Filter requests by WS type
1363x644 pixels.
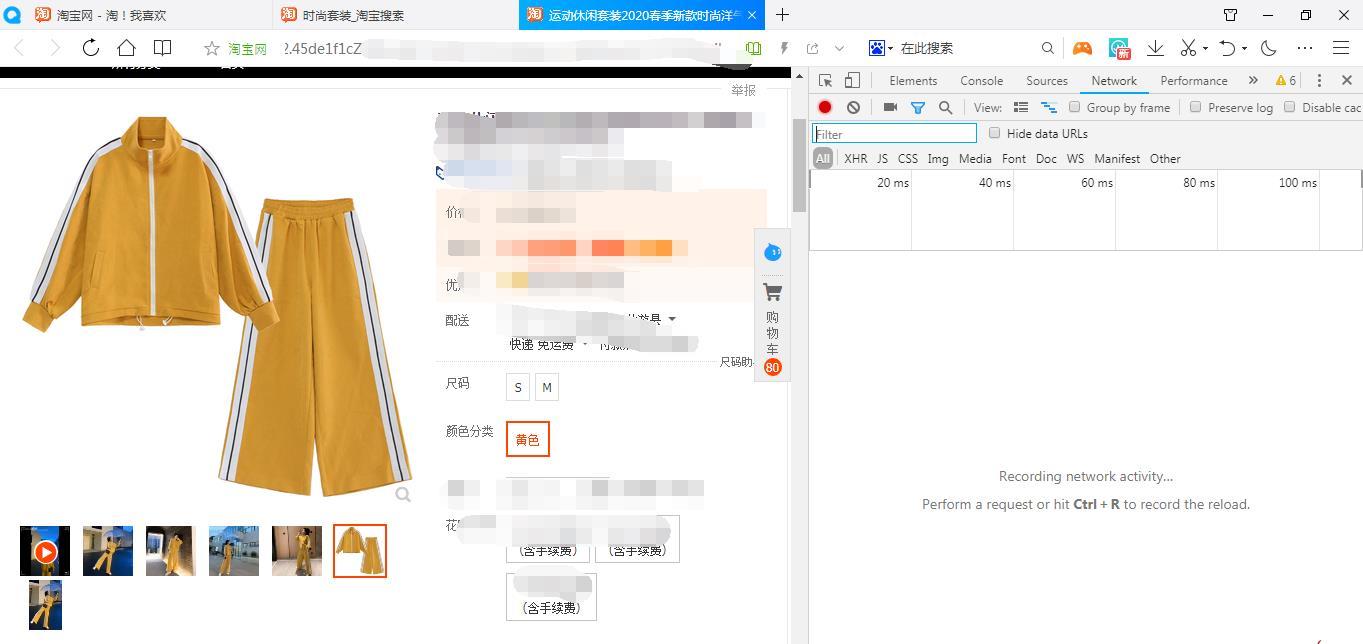click(x=1075, y=158)
